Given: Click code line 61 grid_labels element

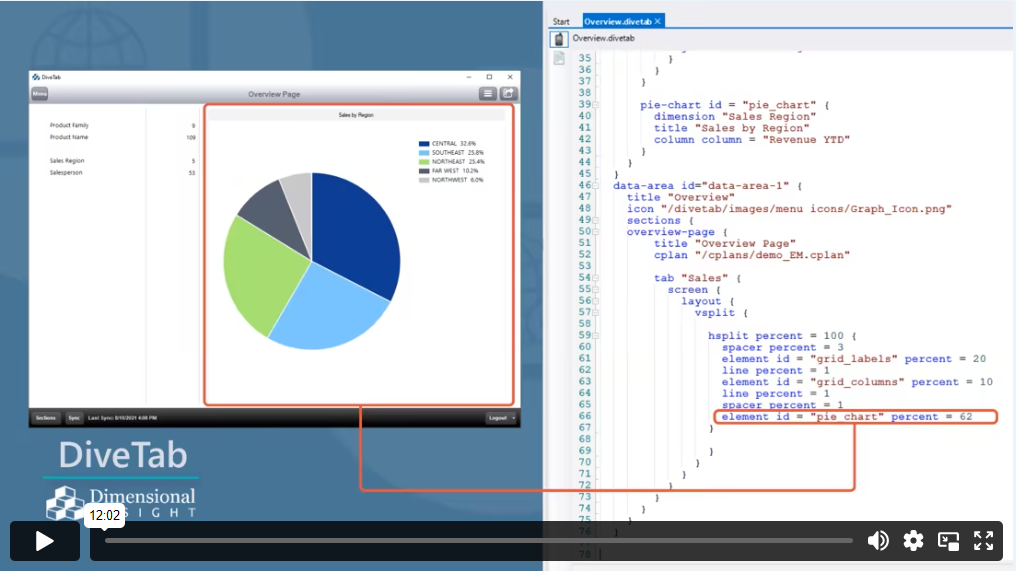Looking at the screenshot, I should tap(853, 359).
